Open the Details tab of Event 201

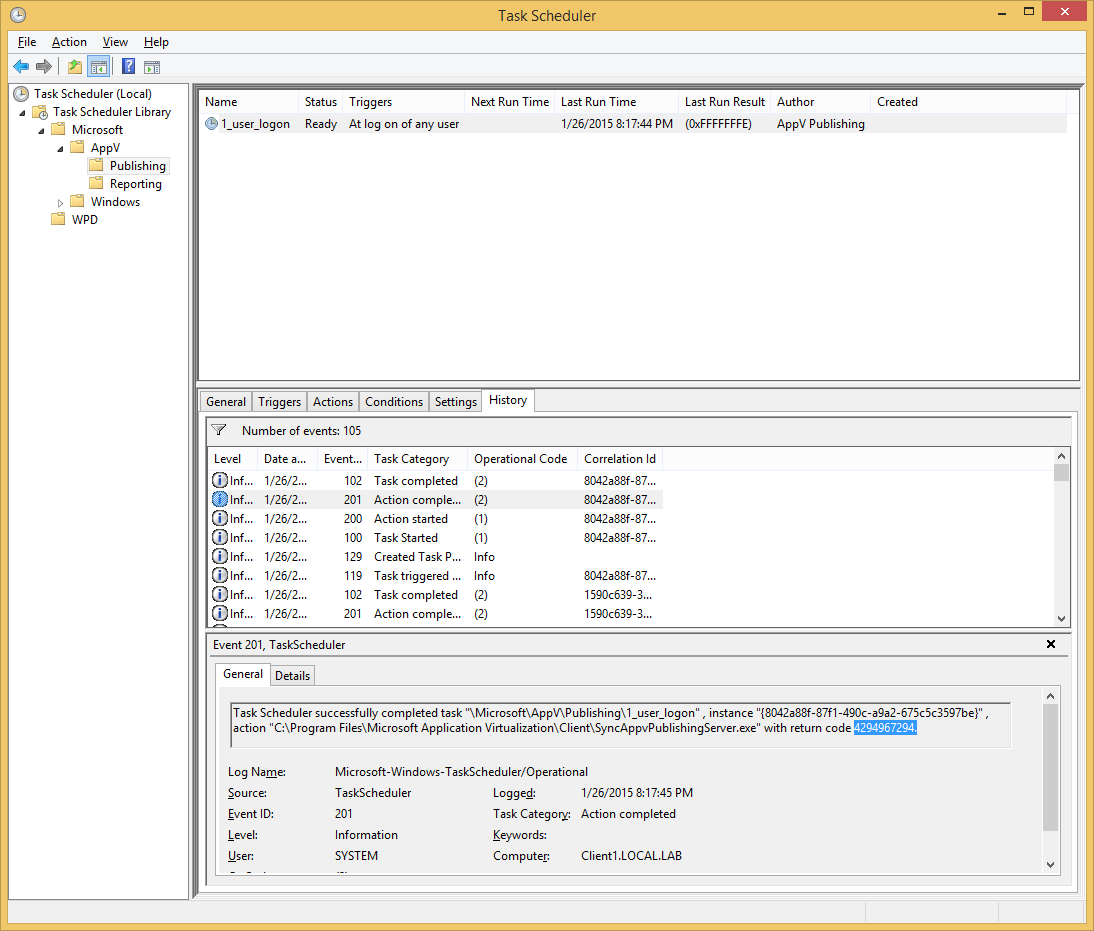pos(292,676)
